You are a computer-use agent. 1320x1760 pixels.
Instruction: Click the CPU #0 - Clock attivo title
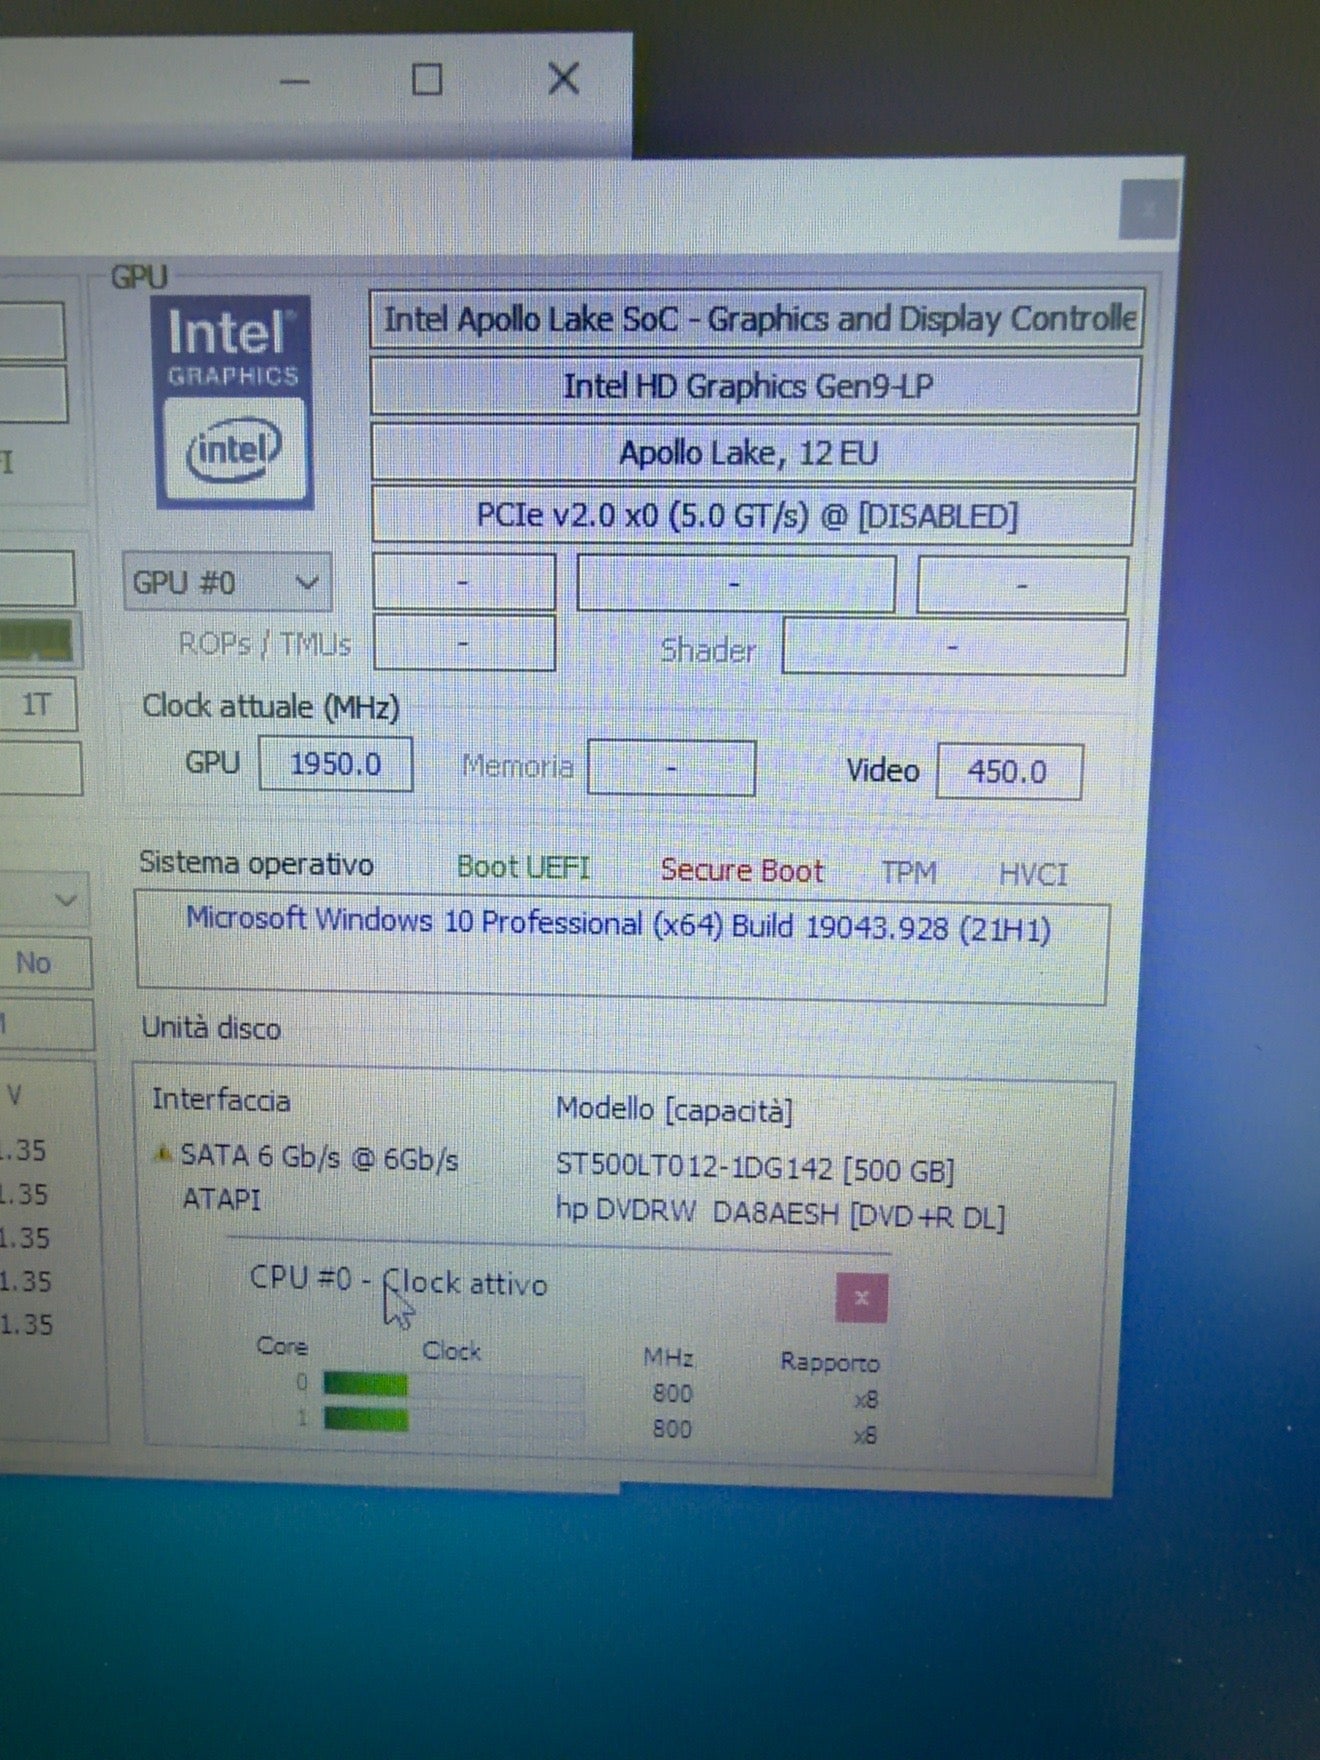pos(398,1281)
